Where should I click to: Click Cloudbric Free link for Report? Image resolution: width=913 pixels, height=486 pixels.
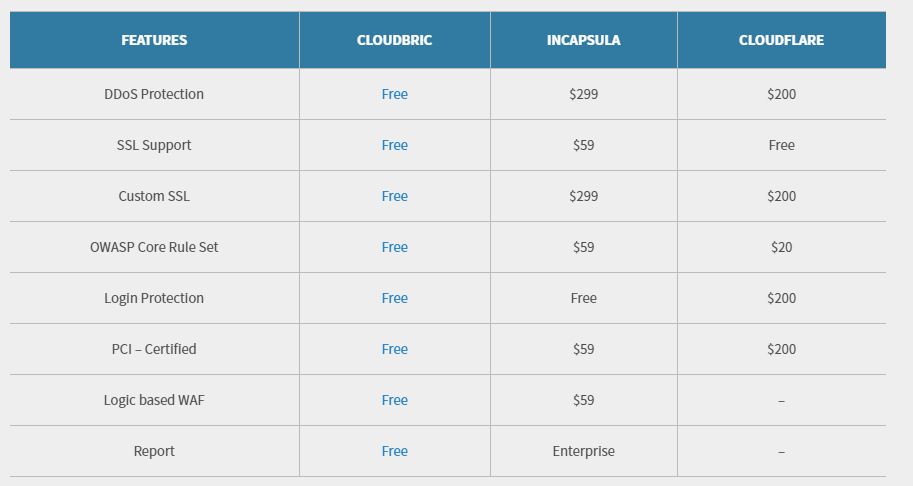click(x=394, y=451)
